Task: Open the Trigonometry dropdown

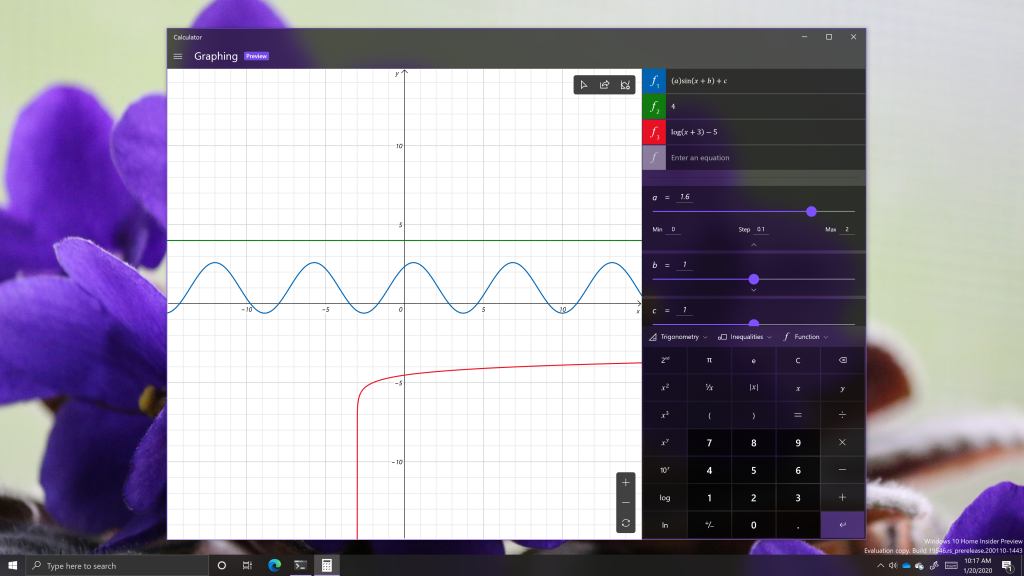Action: click(x=679, y=337)
